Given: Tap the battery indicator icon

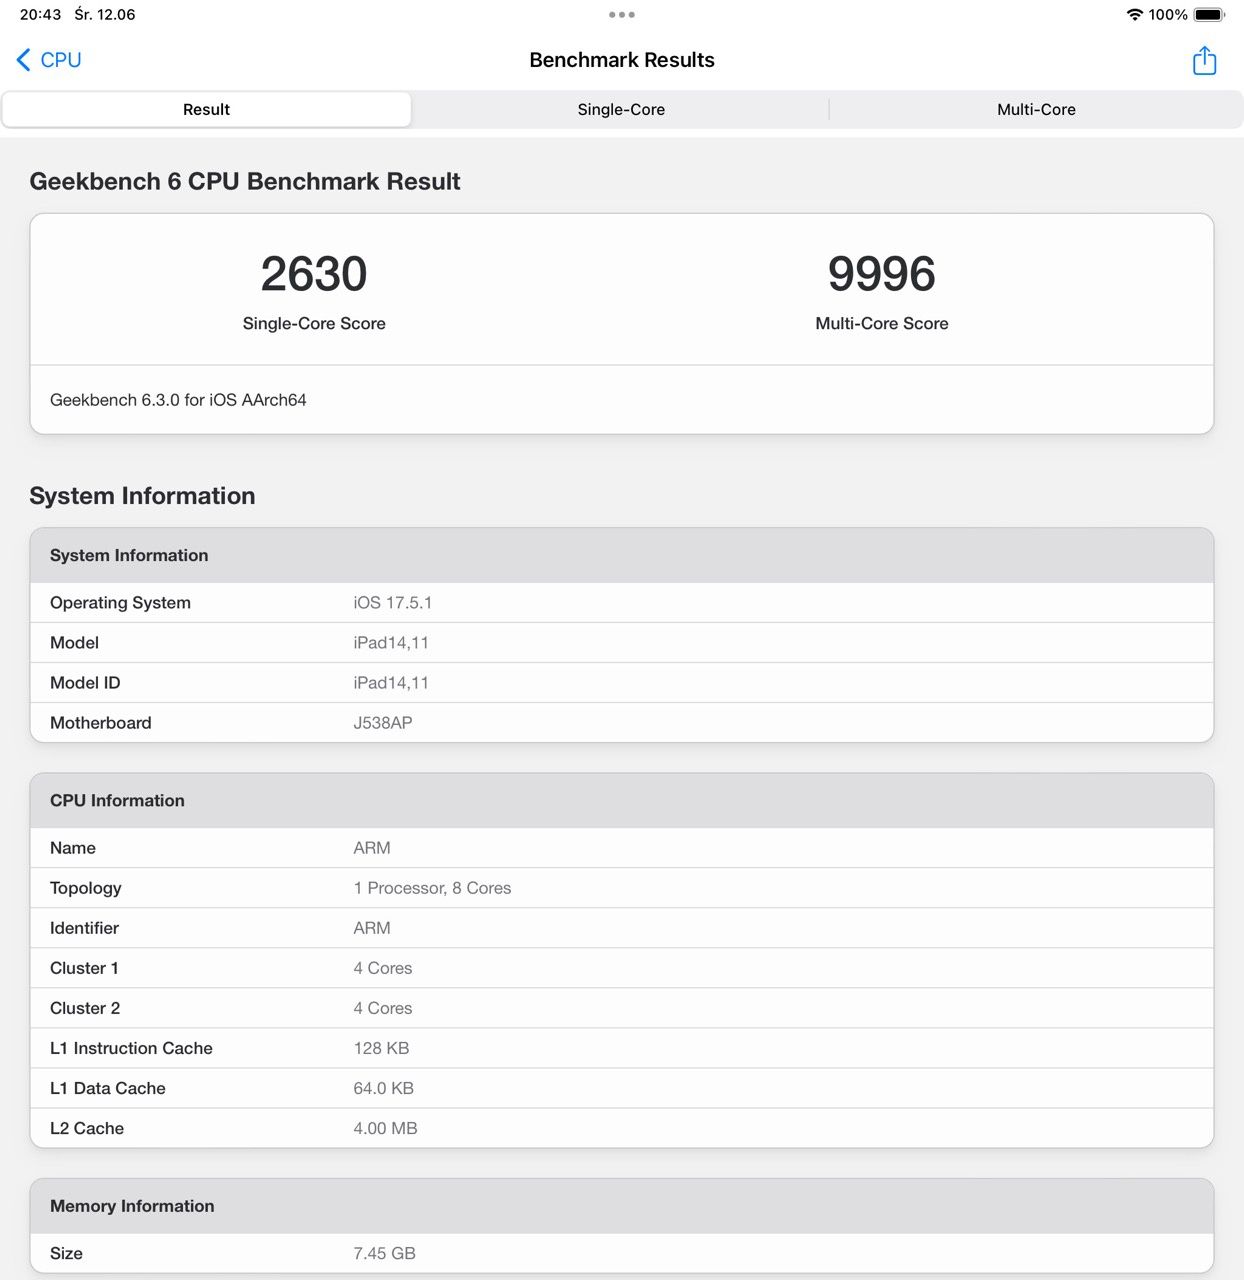Looking at the screenshot, I should 1209,15.
